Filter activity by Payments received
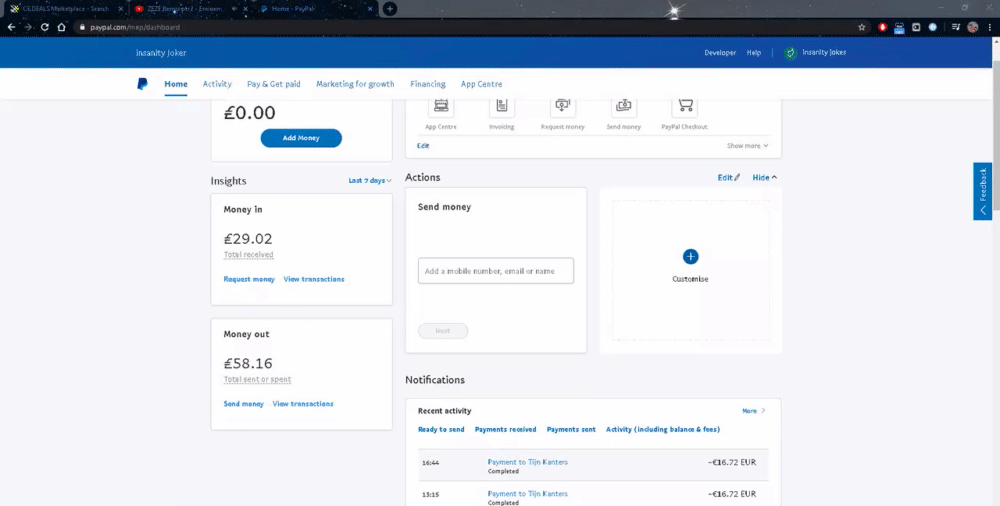 506,429
